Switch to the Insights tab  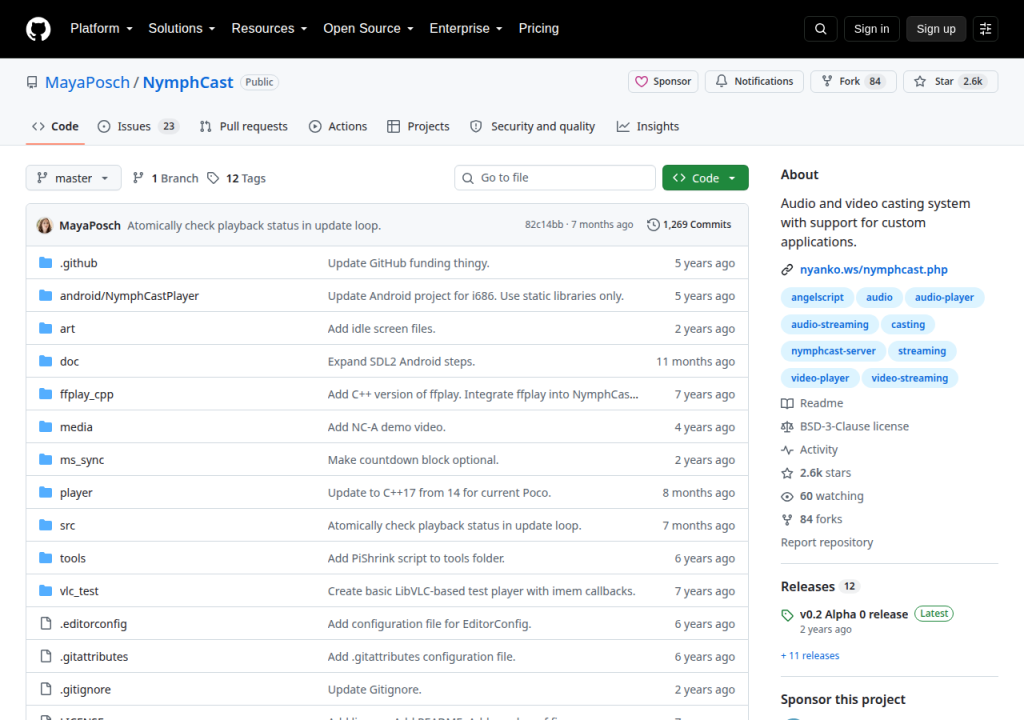(x=648, y=126)
